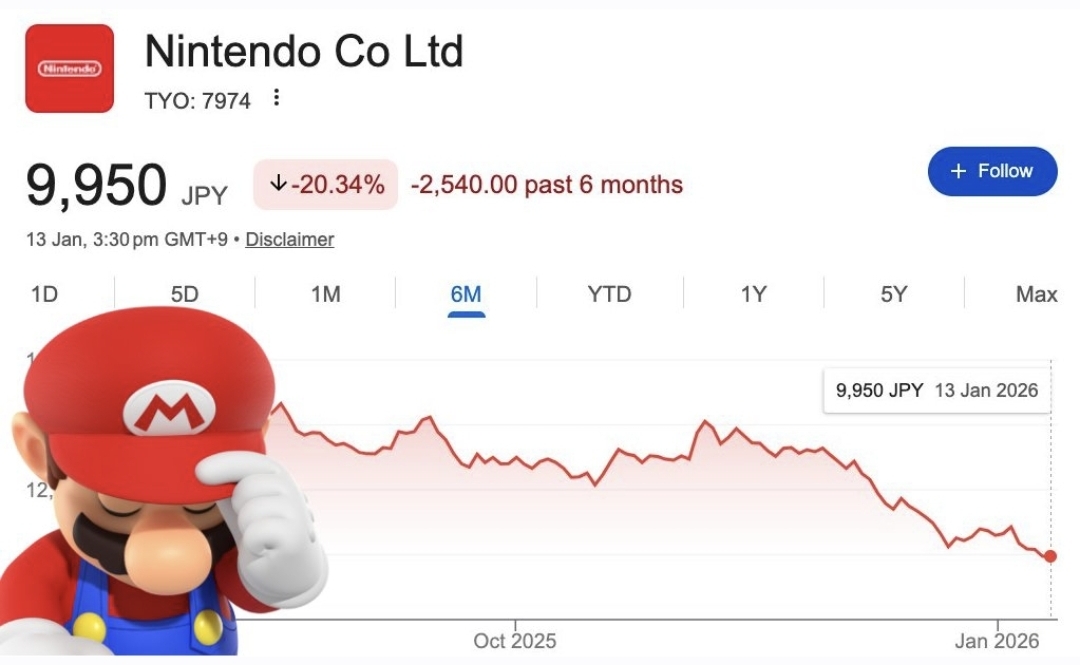Switch to the 1D time range tab
Image resolution: width=1080 pixels, height=665 pixels.
pos(44,294)
